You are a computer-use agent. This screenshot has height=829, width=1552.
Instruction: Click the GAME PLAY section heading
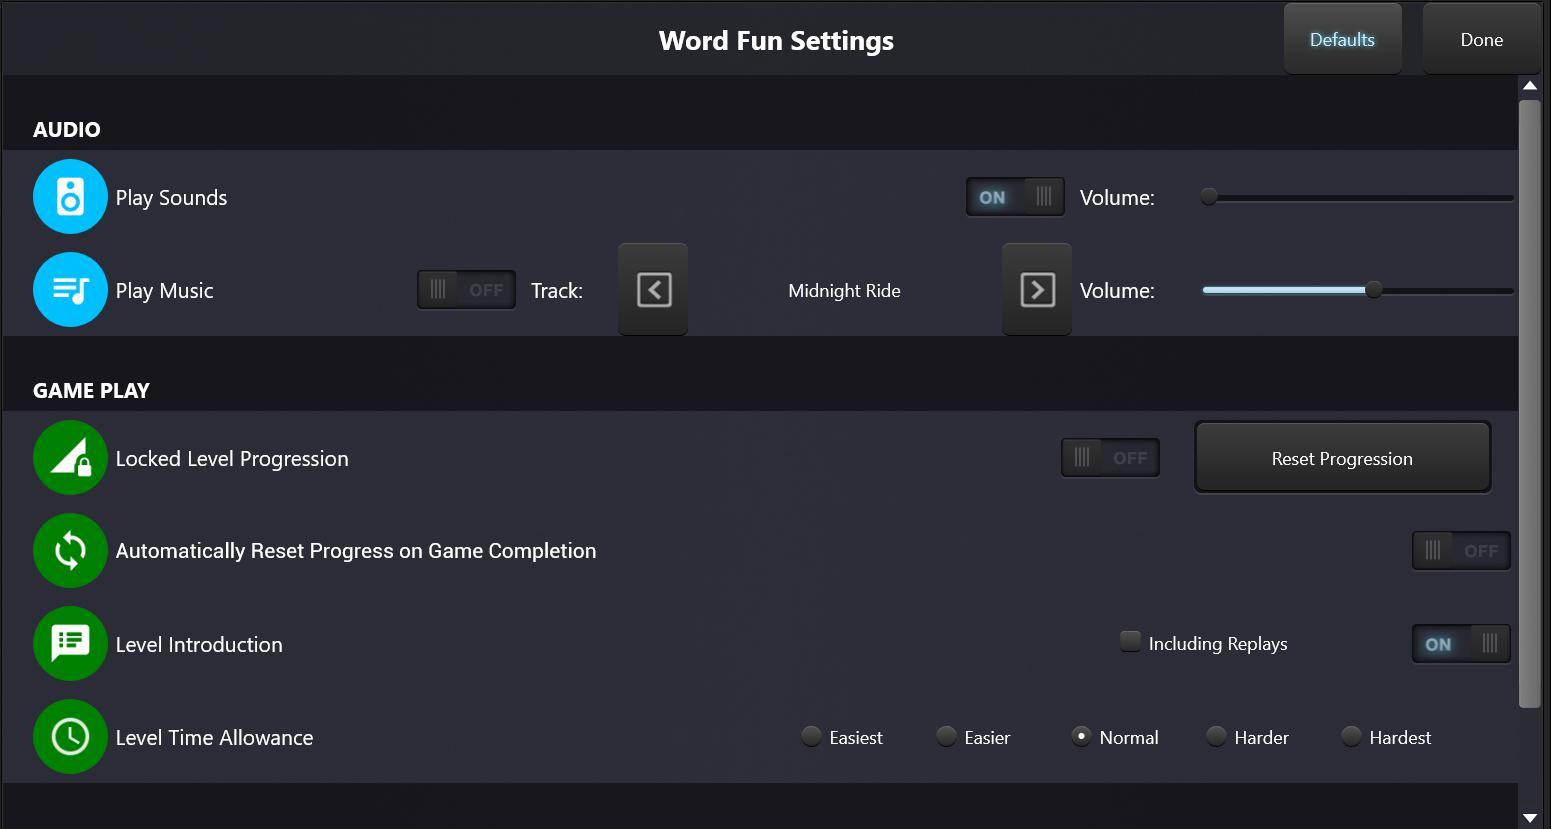[x=91, y=390]
